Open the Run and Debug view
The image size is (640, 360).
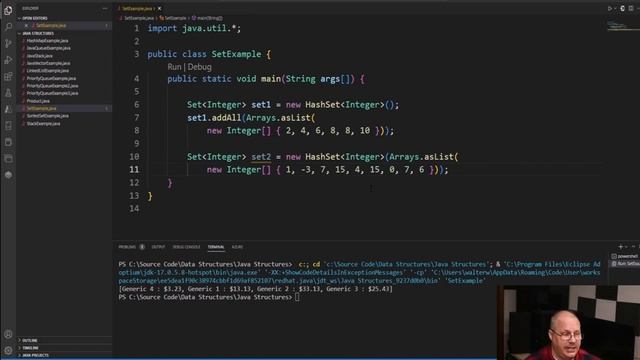point(8,60)
